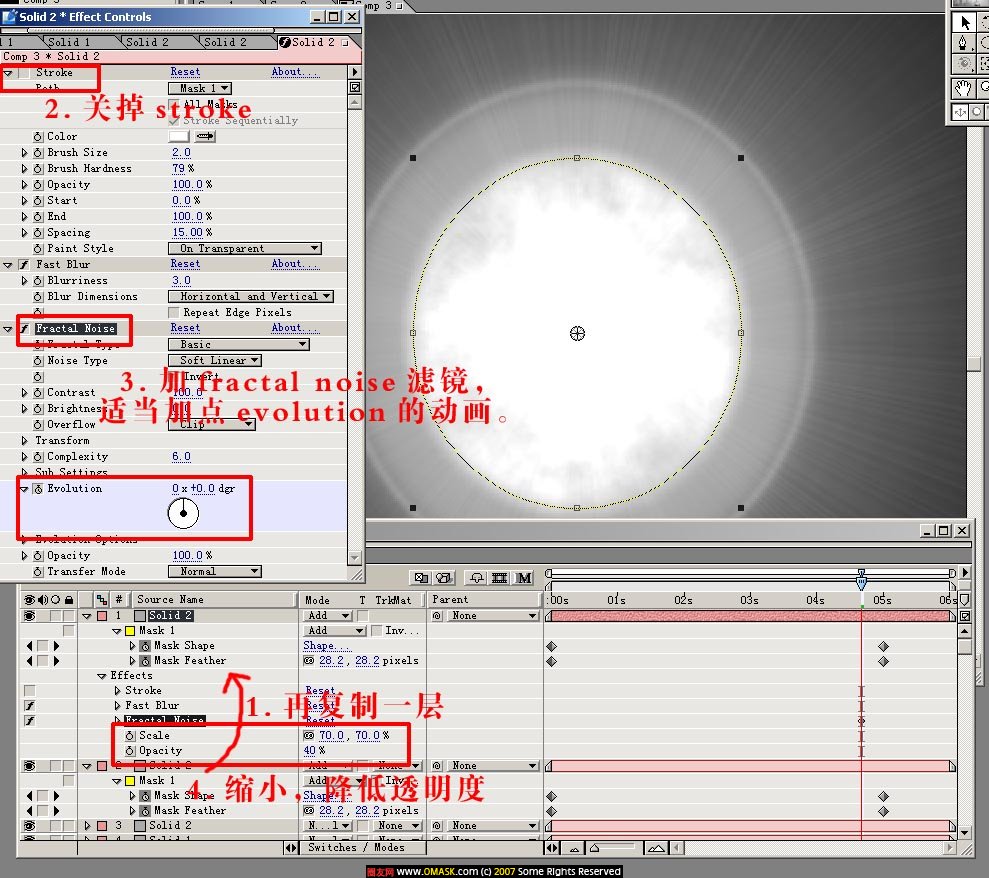Click the Blurriness value 3.0
Screen dimensions: 989x878
[x=181, y=281]
